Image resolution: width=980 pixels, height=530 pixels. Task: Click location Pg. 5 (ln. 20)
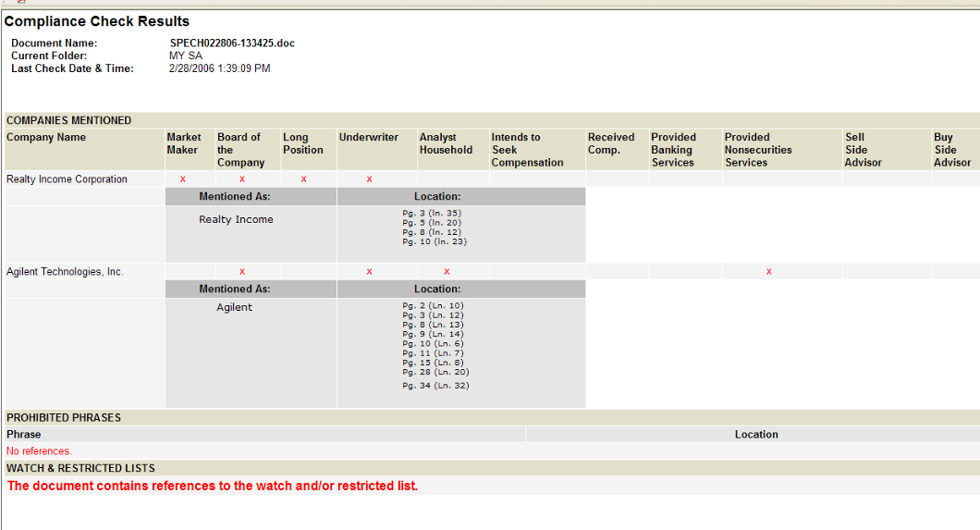click(432, 222)
